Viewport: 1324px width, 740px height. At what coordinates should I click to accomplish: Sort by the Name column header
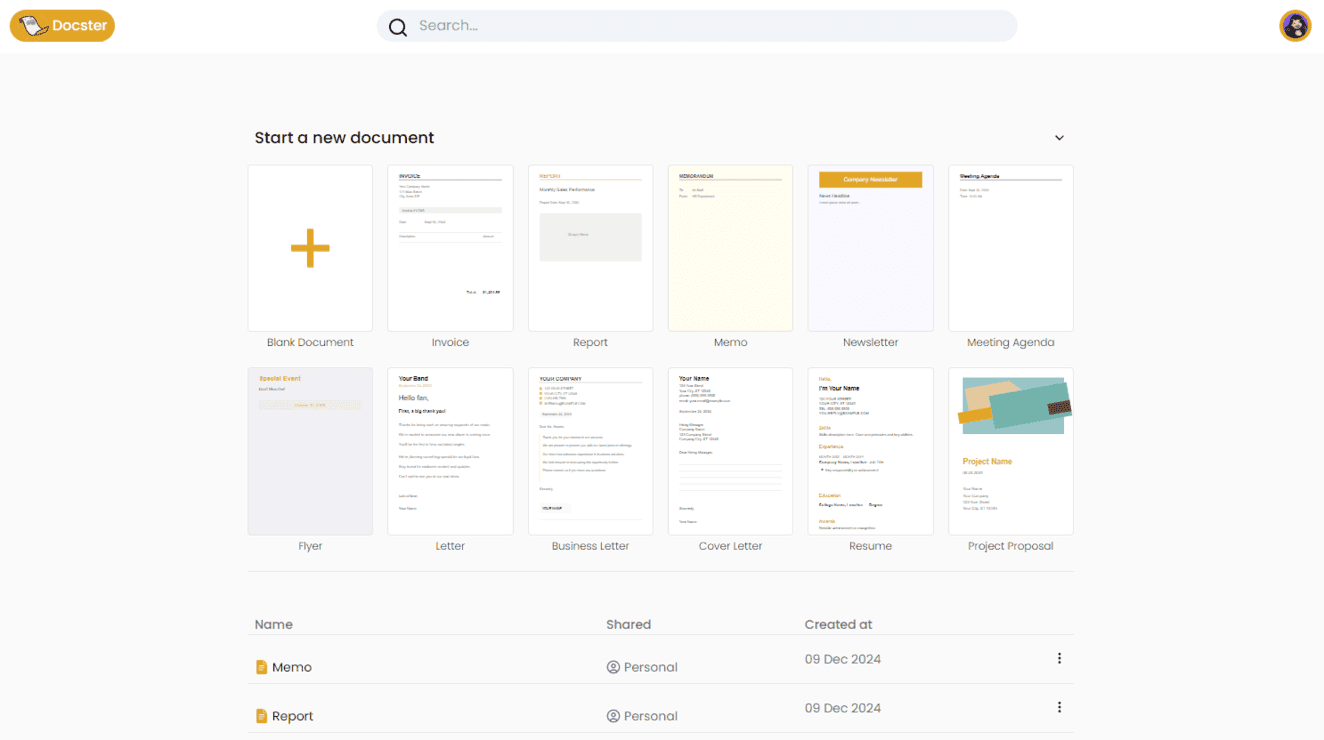point(274,624)
